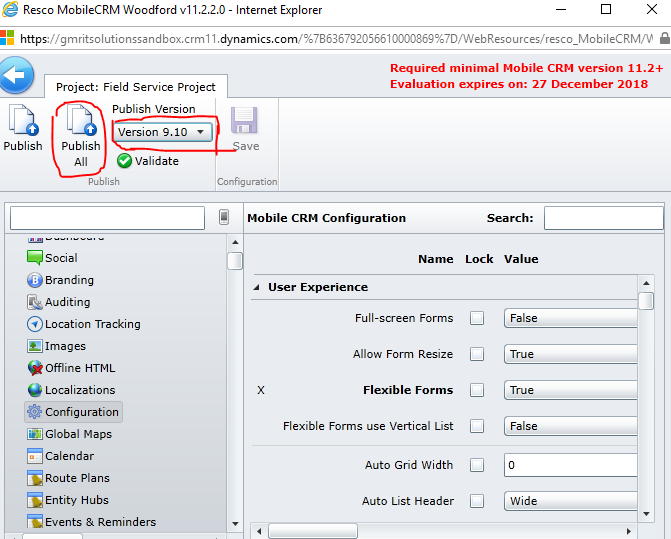Image resolution: width=671 pixels, height=539 pixels.
Task: Open Localizations in the sidebar
Action: click(71, 390)
